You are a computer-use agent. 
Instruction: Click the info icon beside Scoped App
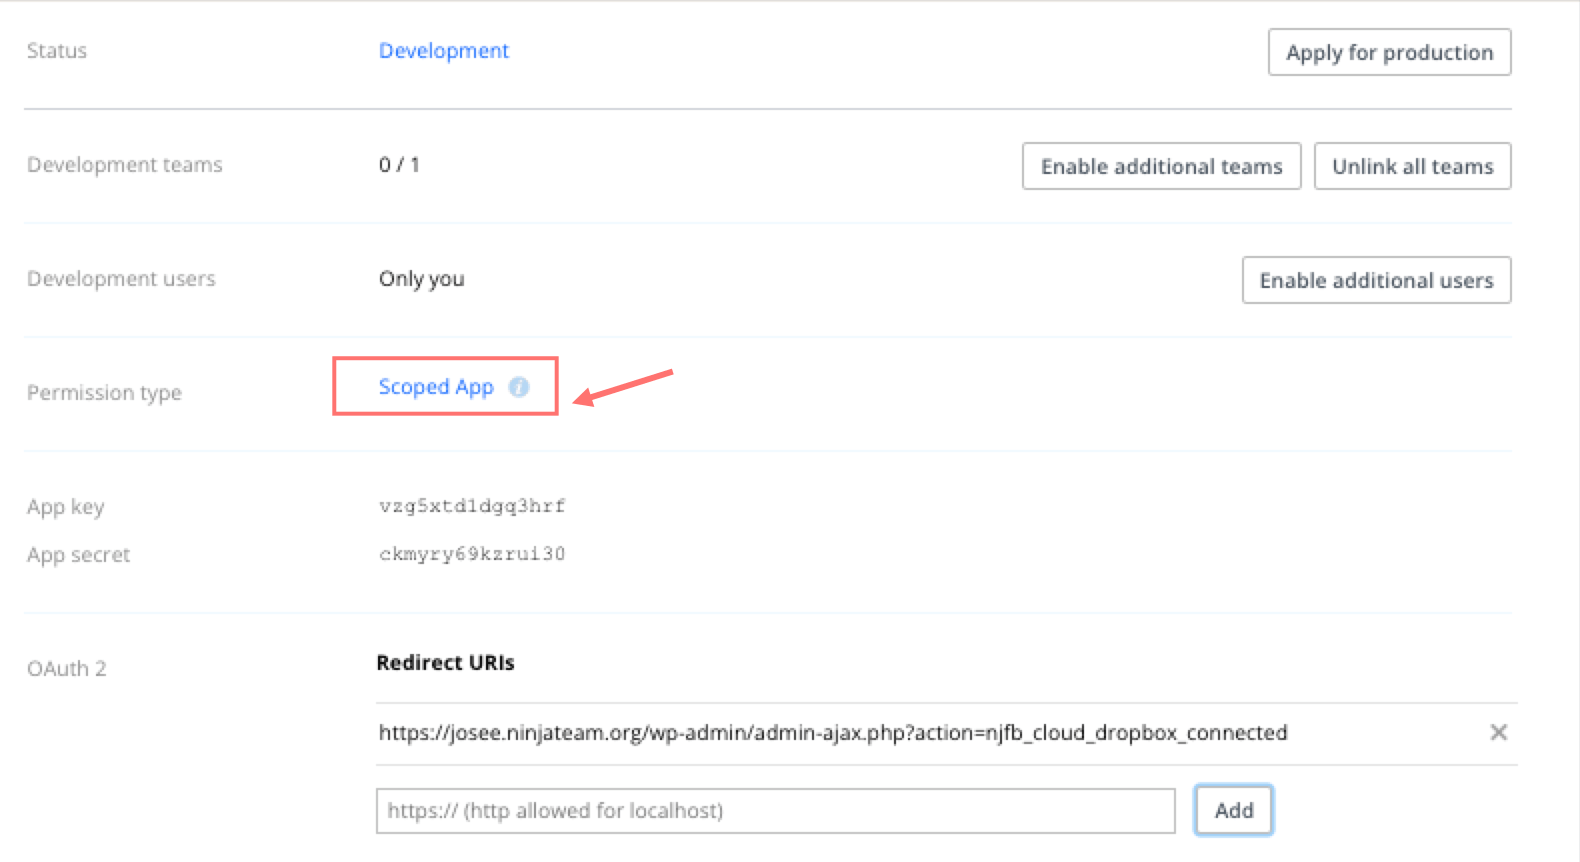coord(518,387)
